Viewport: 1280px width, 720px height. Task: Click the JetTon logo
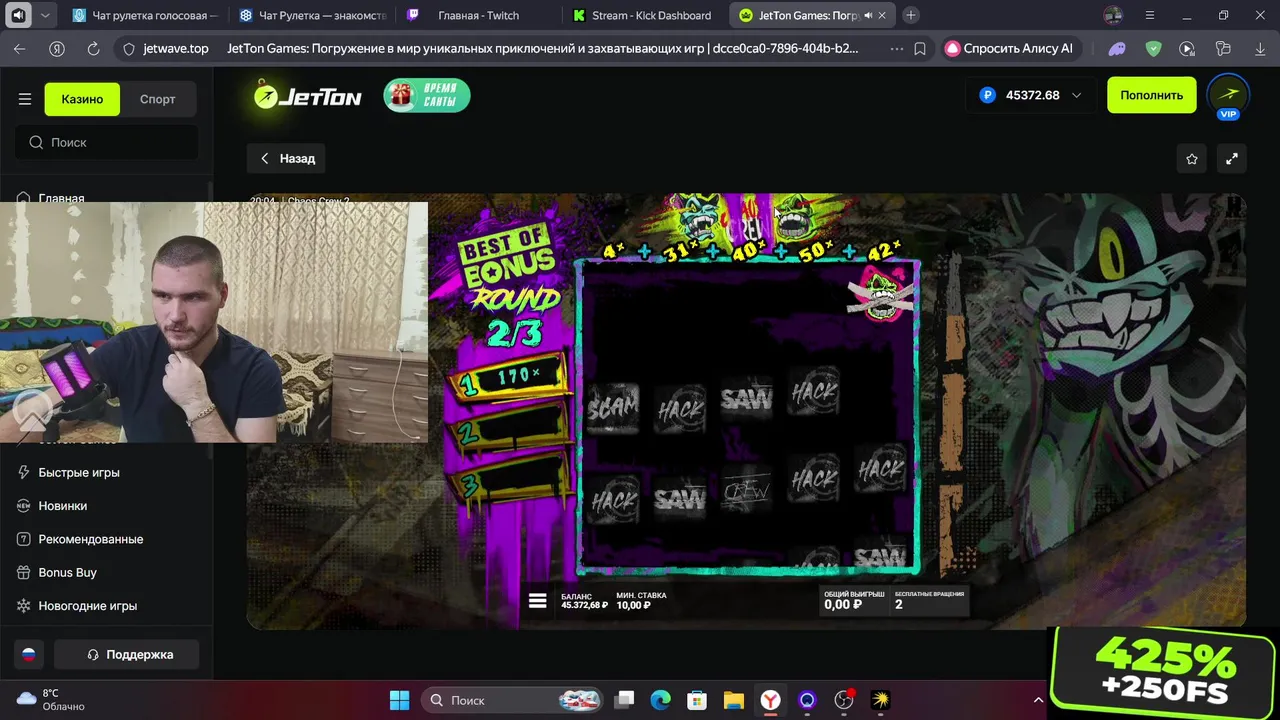tap(307, 95)
